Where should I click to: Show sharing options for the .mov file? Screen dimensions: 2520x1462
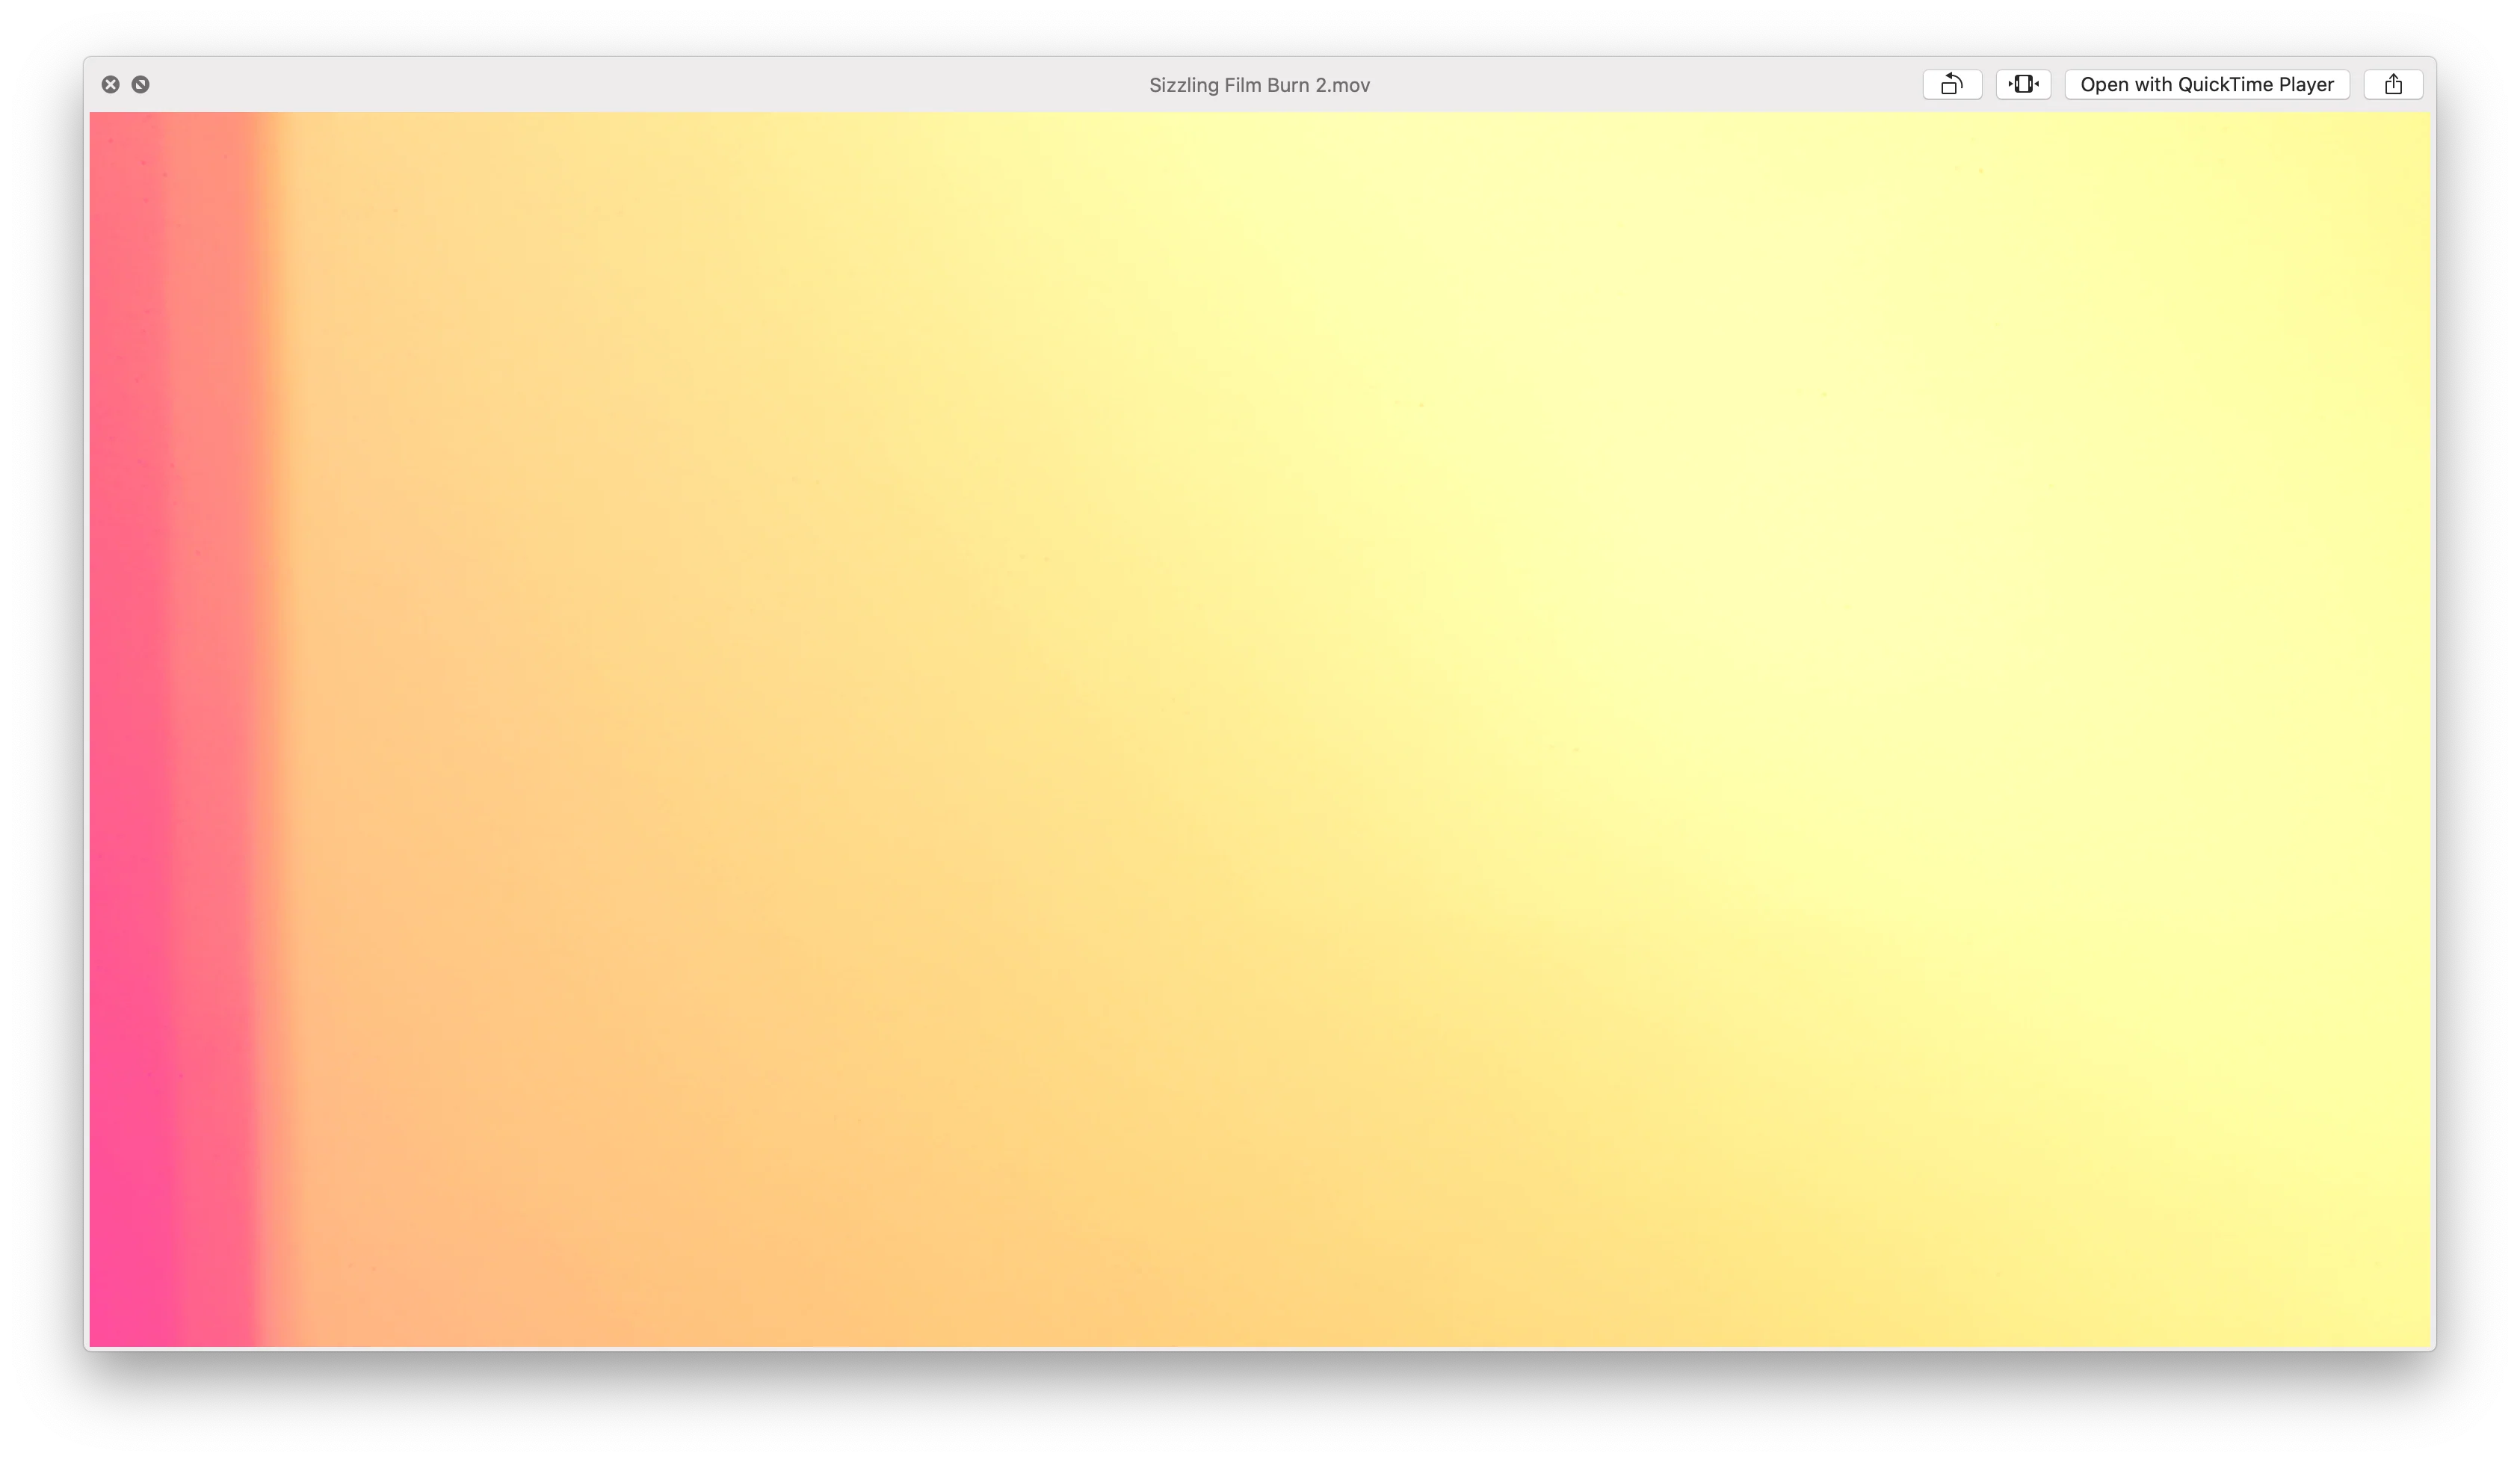(2392, 84)
